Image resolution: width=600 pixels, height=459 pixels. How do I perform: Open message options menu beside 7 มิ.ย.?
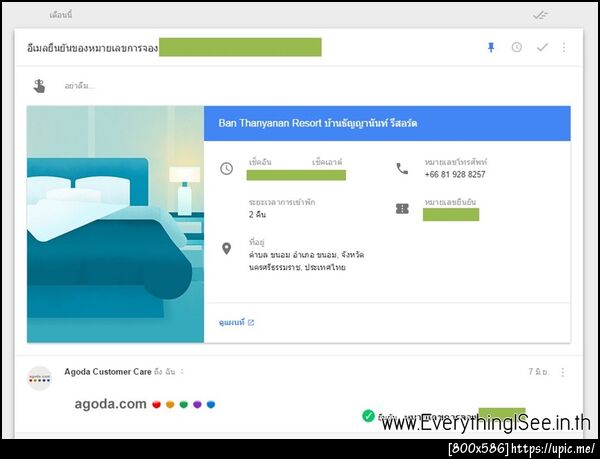562,372
